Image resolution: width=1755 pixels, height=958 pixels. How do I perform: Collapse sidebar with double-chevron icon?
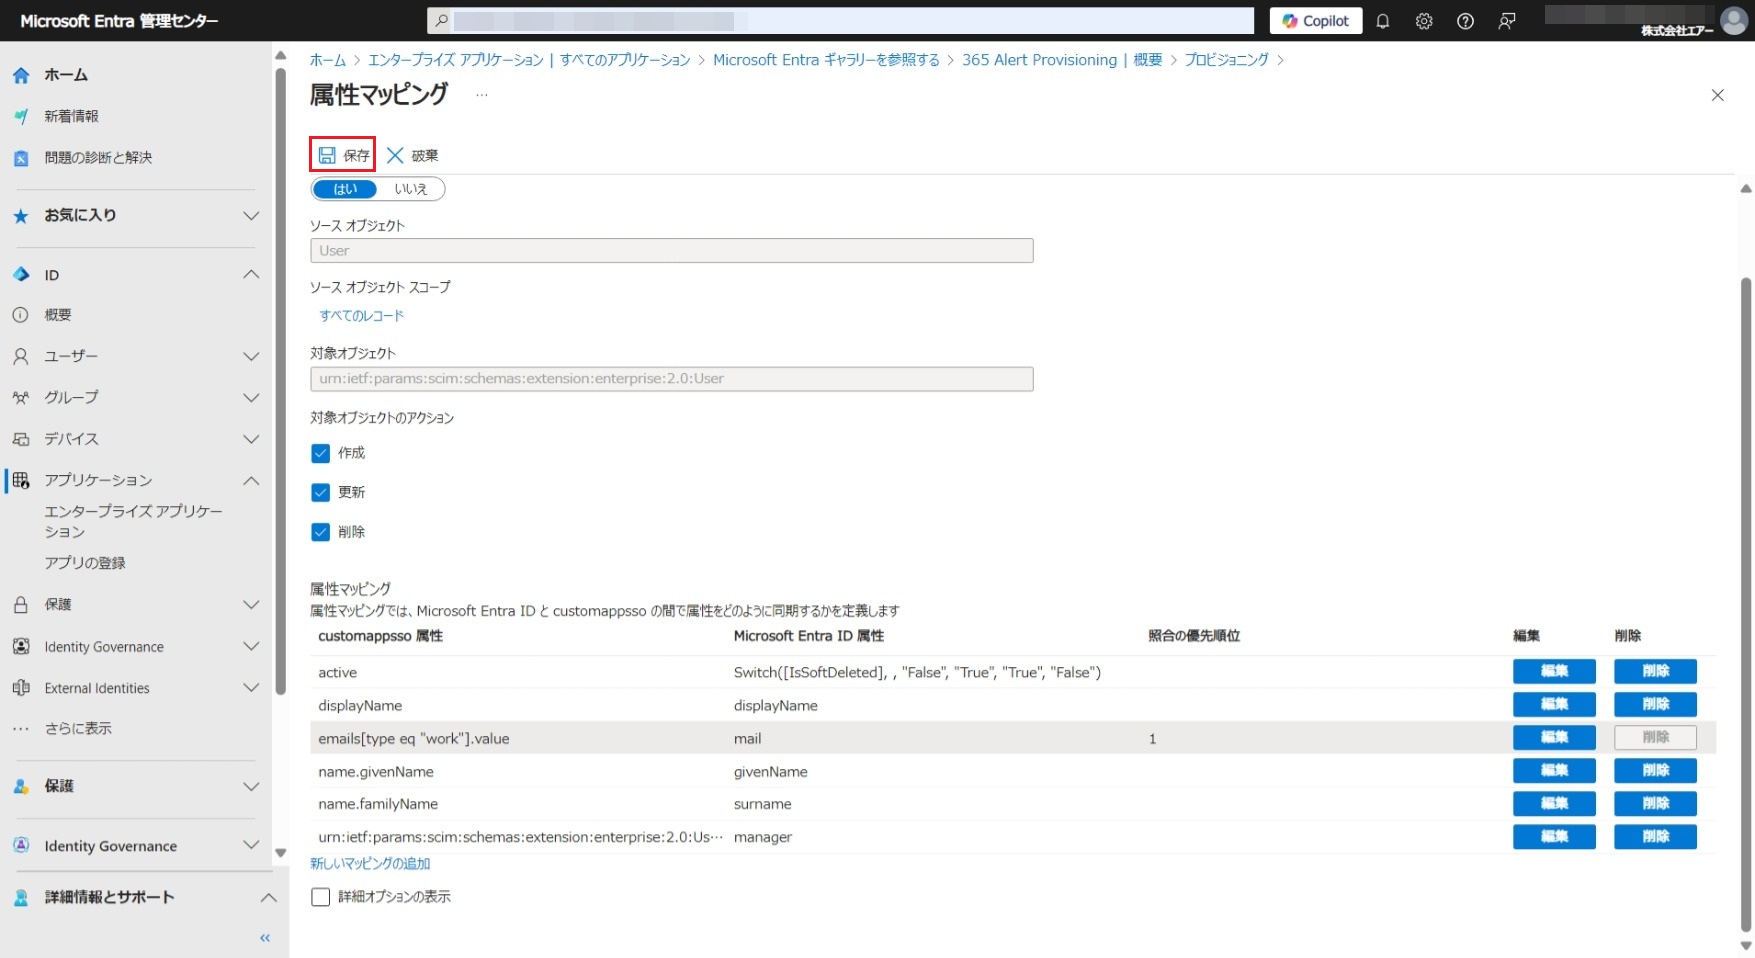point(265,938)
